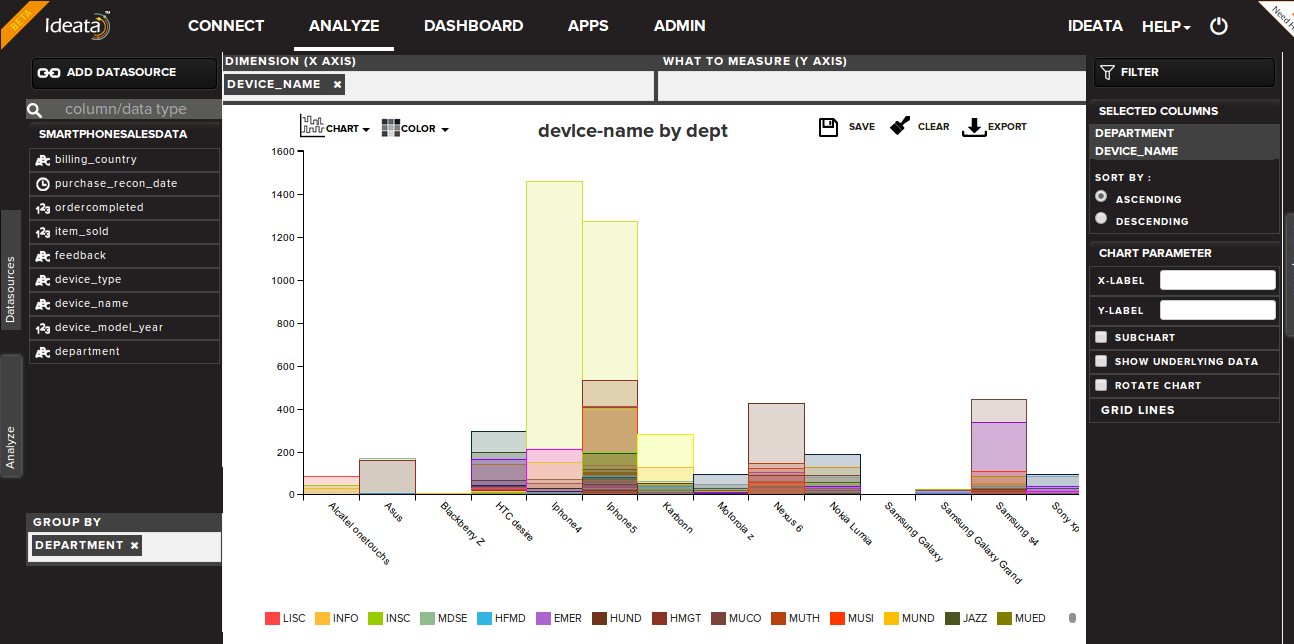Image resolution: width=1294 pixels, height=644 pixels.
Task: Click the What to Measure drop area
Action: 871,86
